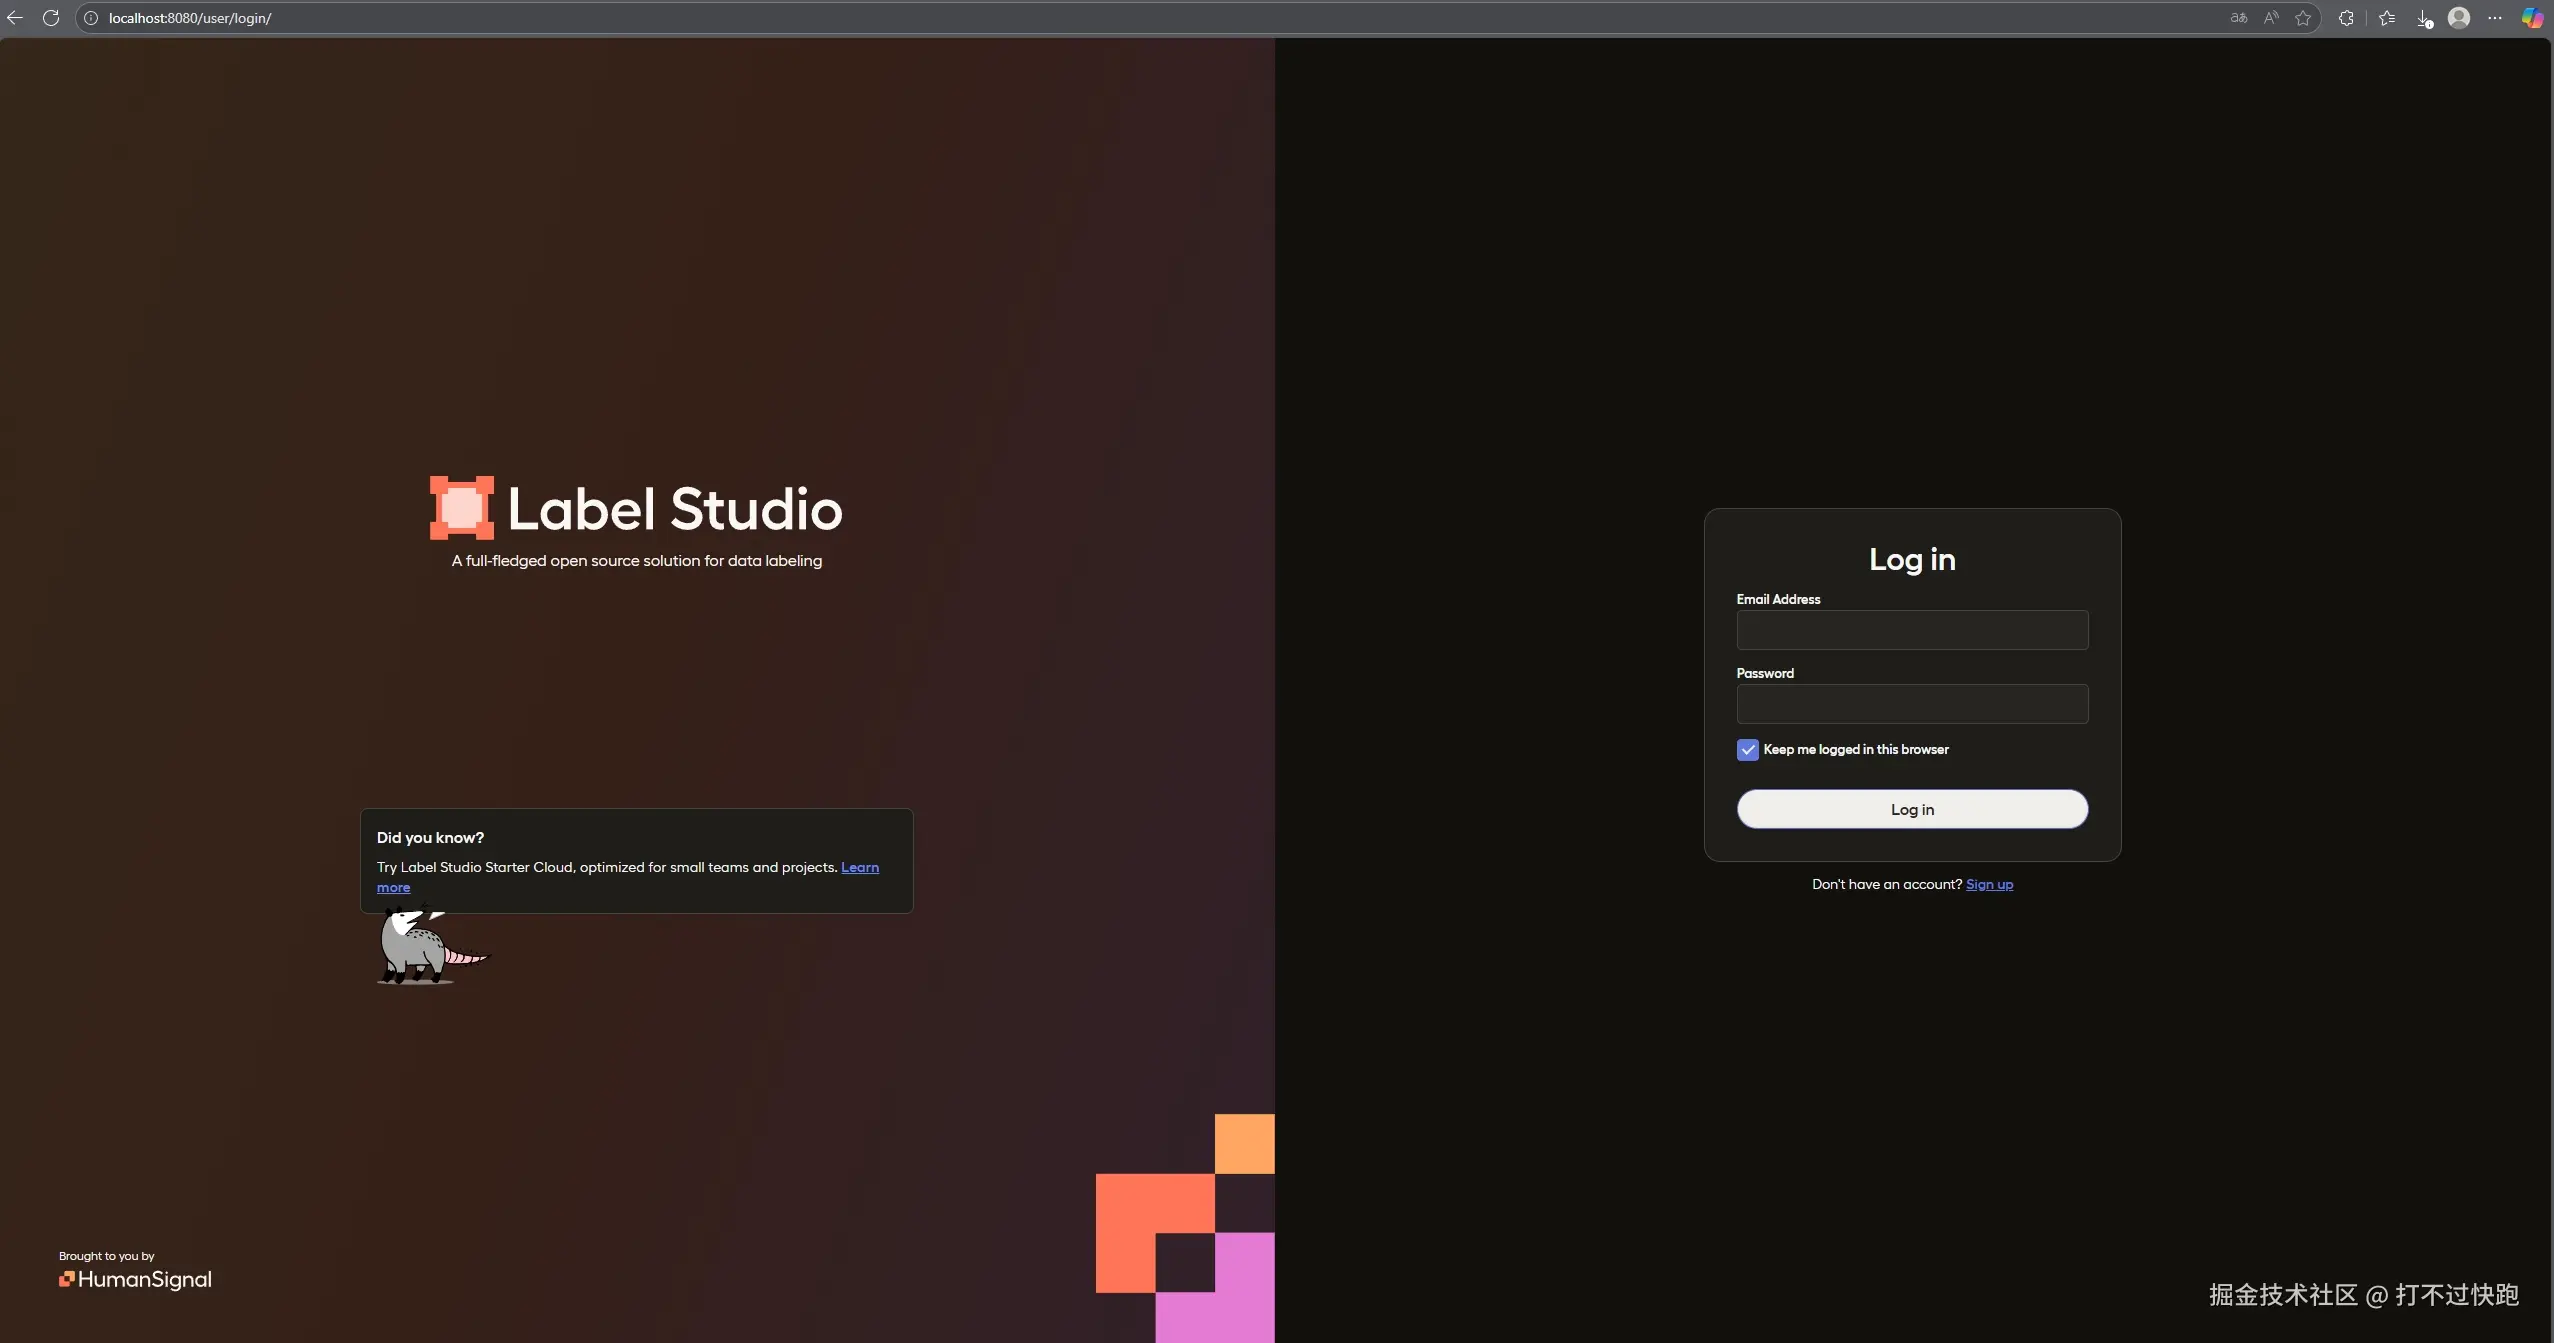Activate the read aloud icon
This screenshot has width=2554, height=1343.
(2271, 18)
